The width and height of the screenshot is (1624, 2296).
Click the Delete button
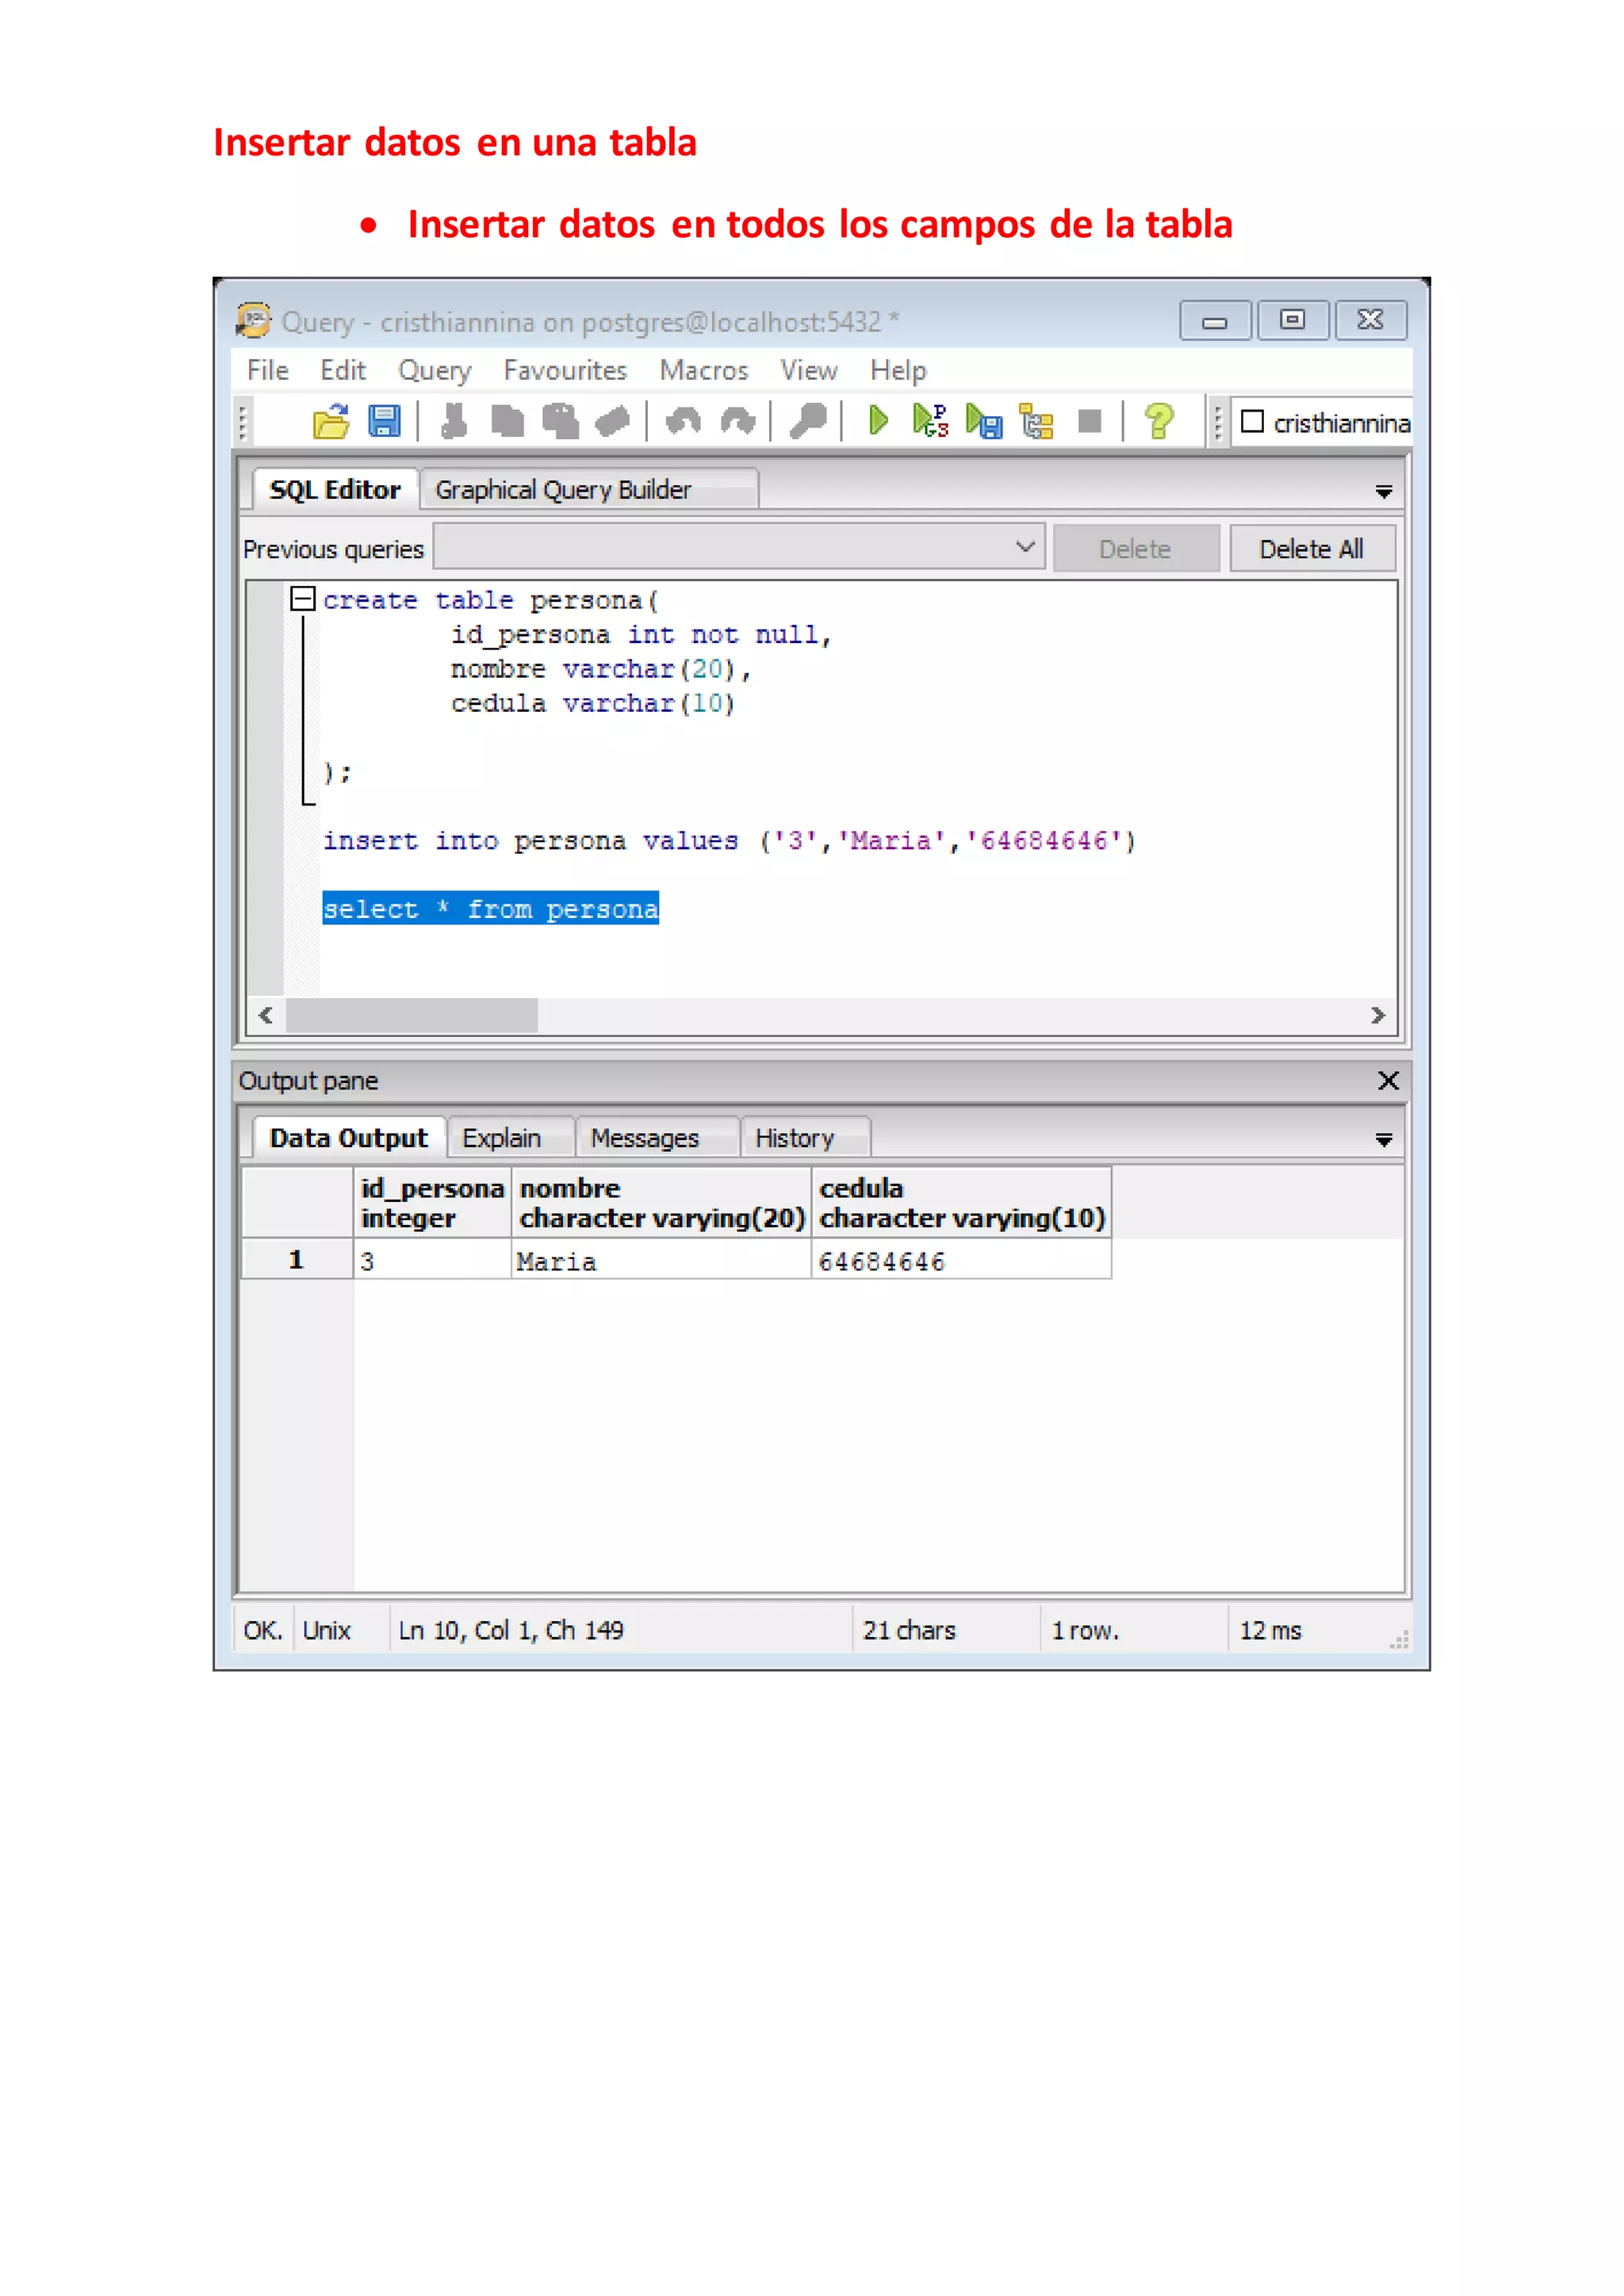1136,549
